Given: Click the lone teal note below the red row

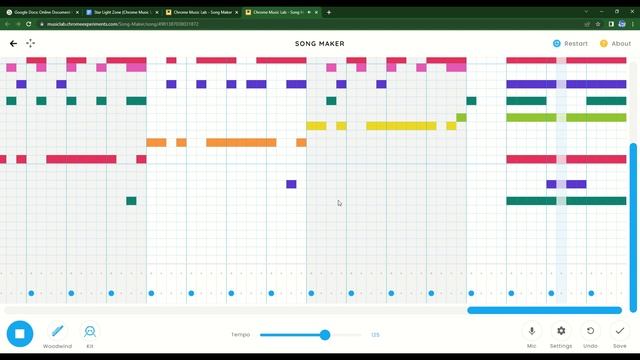Looking at the screenshot, I should pyautogui.click(x=131, y=201).
